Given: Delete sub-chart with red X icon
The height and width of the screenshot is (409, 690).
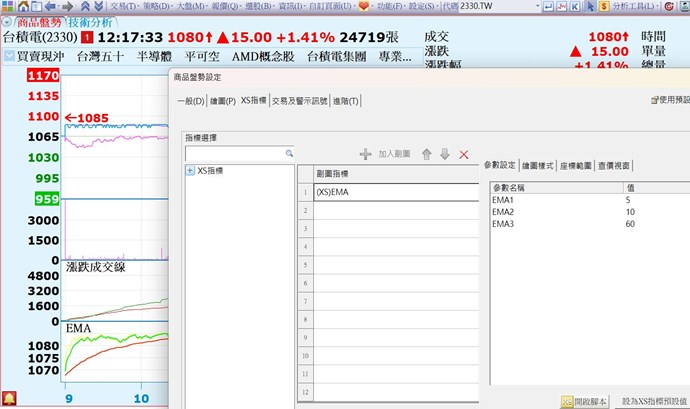Looking at the screenshot, I should (x=463, y=154).
